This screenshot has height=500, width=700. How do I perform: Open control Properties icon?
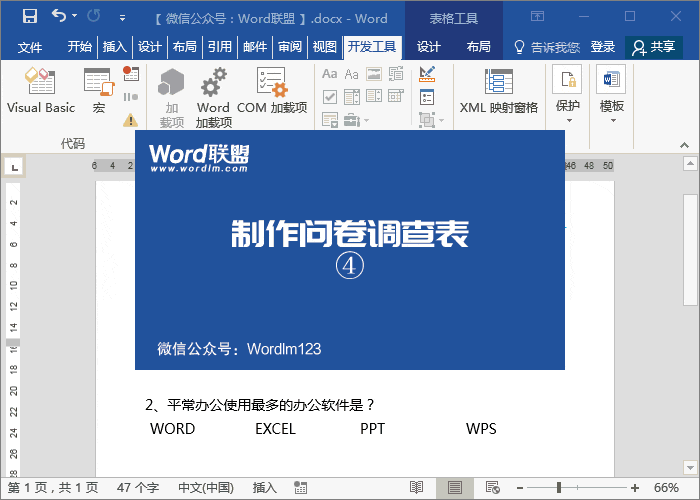point(427,97)
